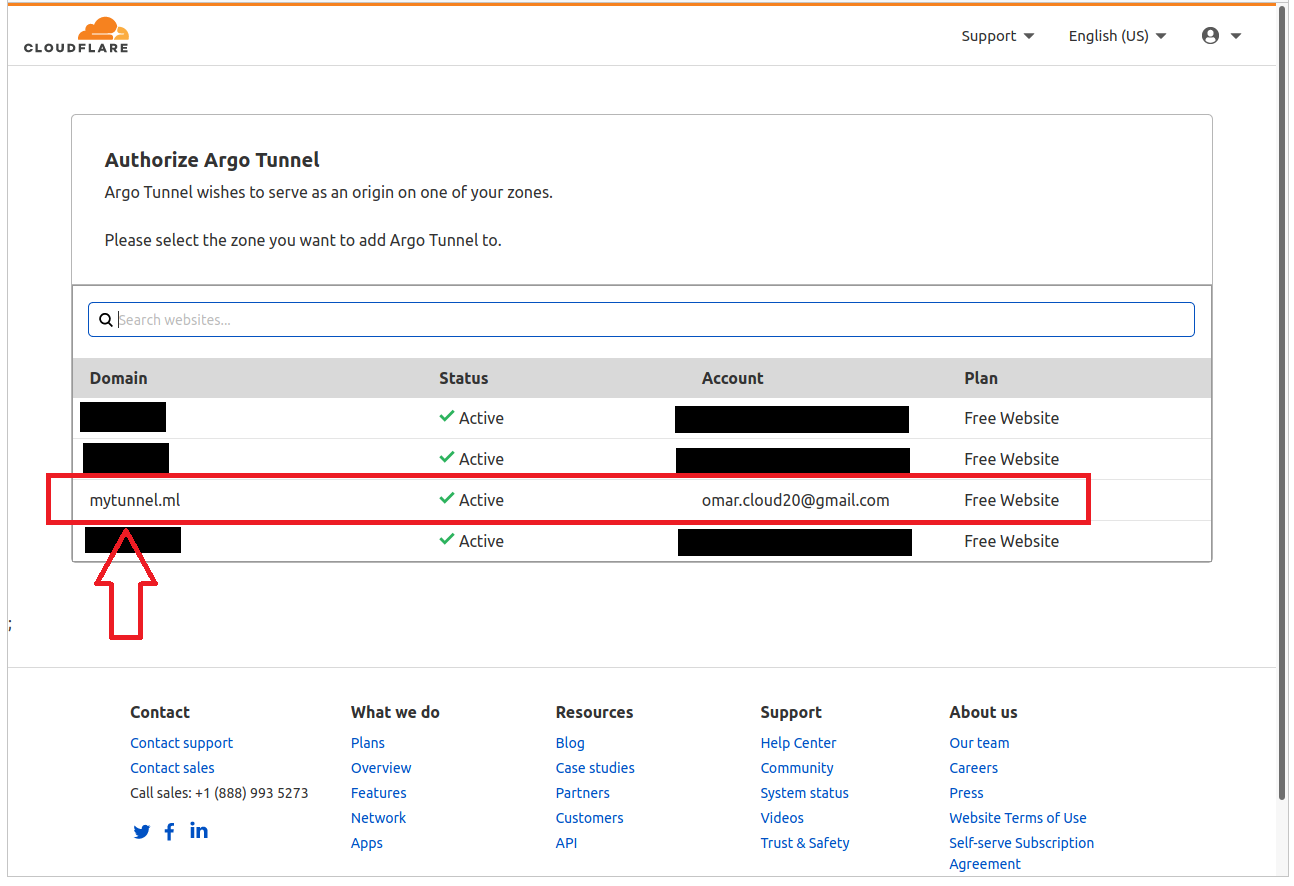Click the sales phone number text
1294x886 pixels.
(251, 793)
